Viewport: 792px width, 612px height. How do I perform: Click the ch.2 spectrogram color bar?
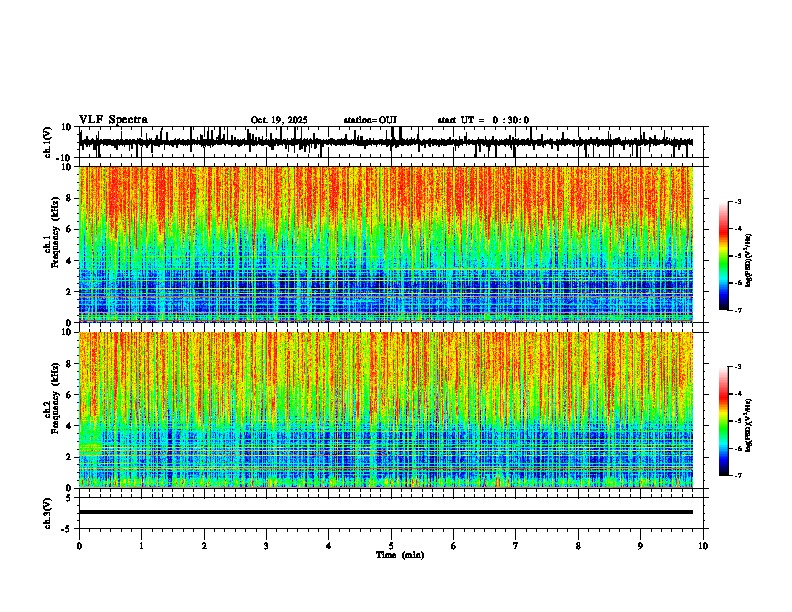pos(724,421)
